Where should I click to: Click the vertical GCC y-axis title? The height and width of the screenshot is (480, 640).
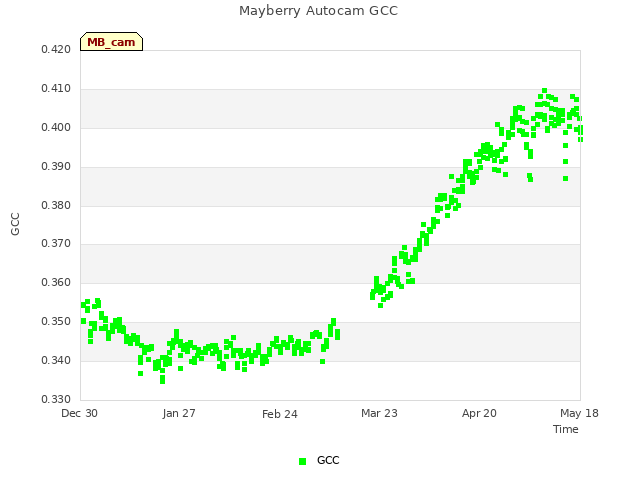tap(15, 224)
